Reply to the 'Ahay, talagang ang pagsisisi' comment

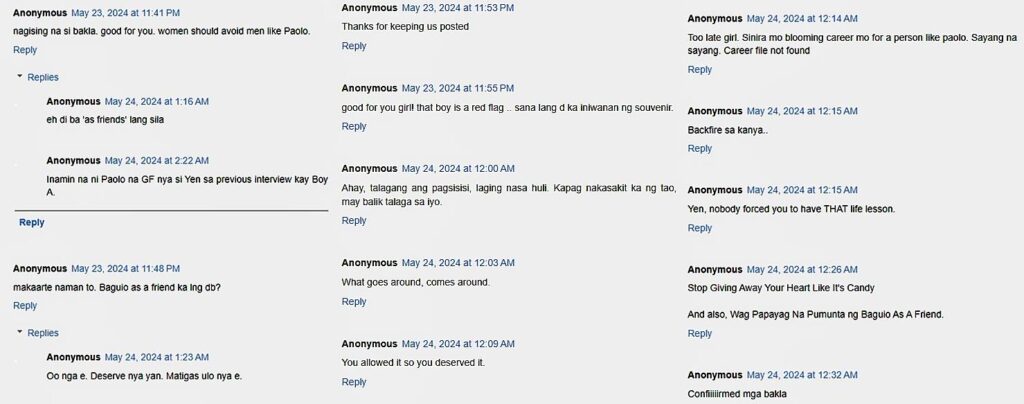click(354, 221)
